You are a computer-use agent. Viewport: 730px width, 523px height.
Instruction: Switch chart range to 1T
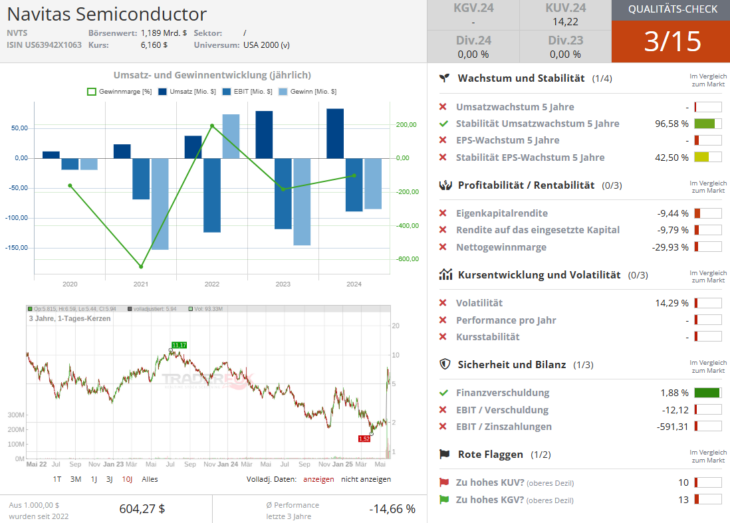(x=57, y=479)
